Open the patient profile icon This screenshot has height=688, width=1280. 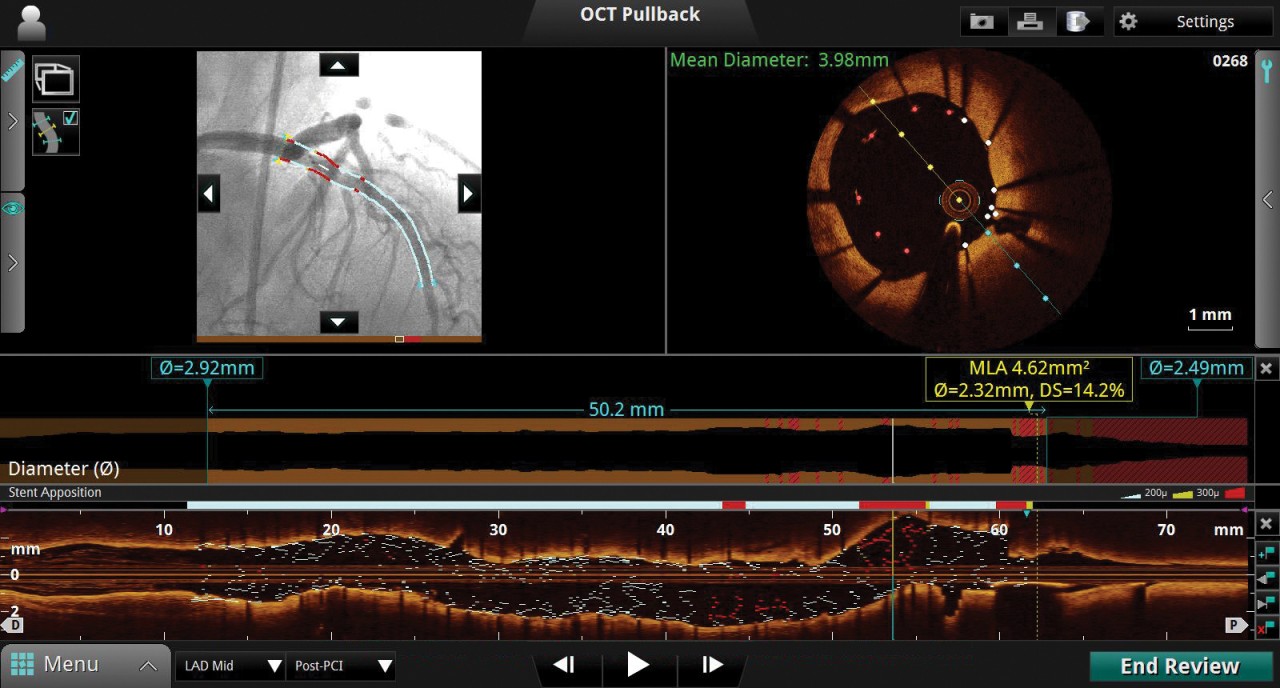tap(31, 22)
